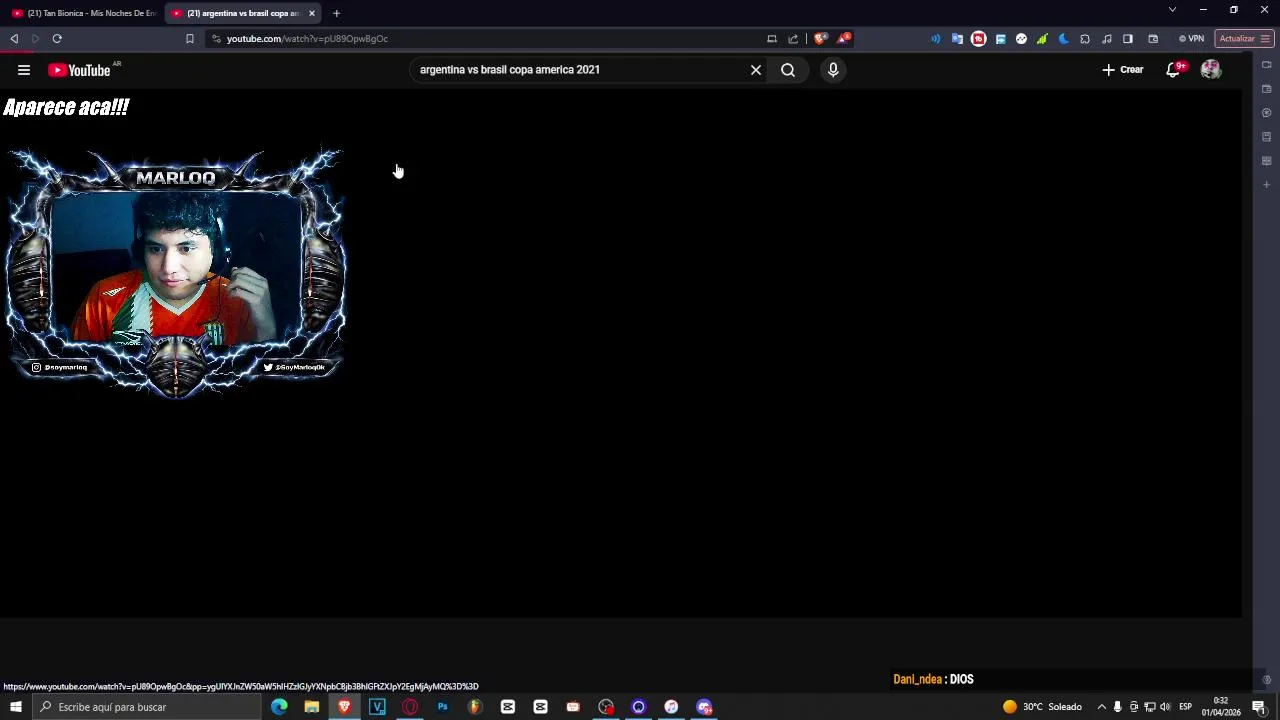Open the green chart extension icon

pos(1042,39)
